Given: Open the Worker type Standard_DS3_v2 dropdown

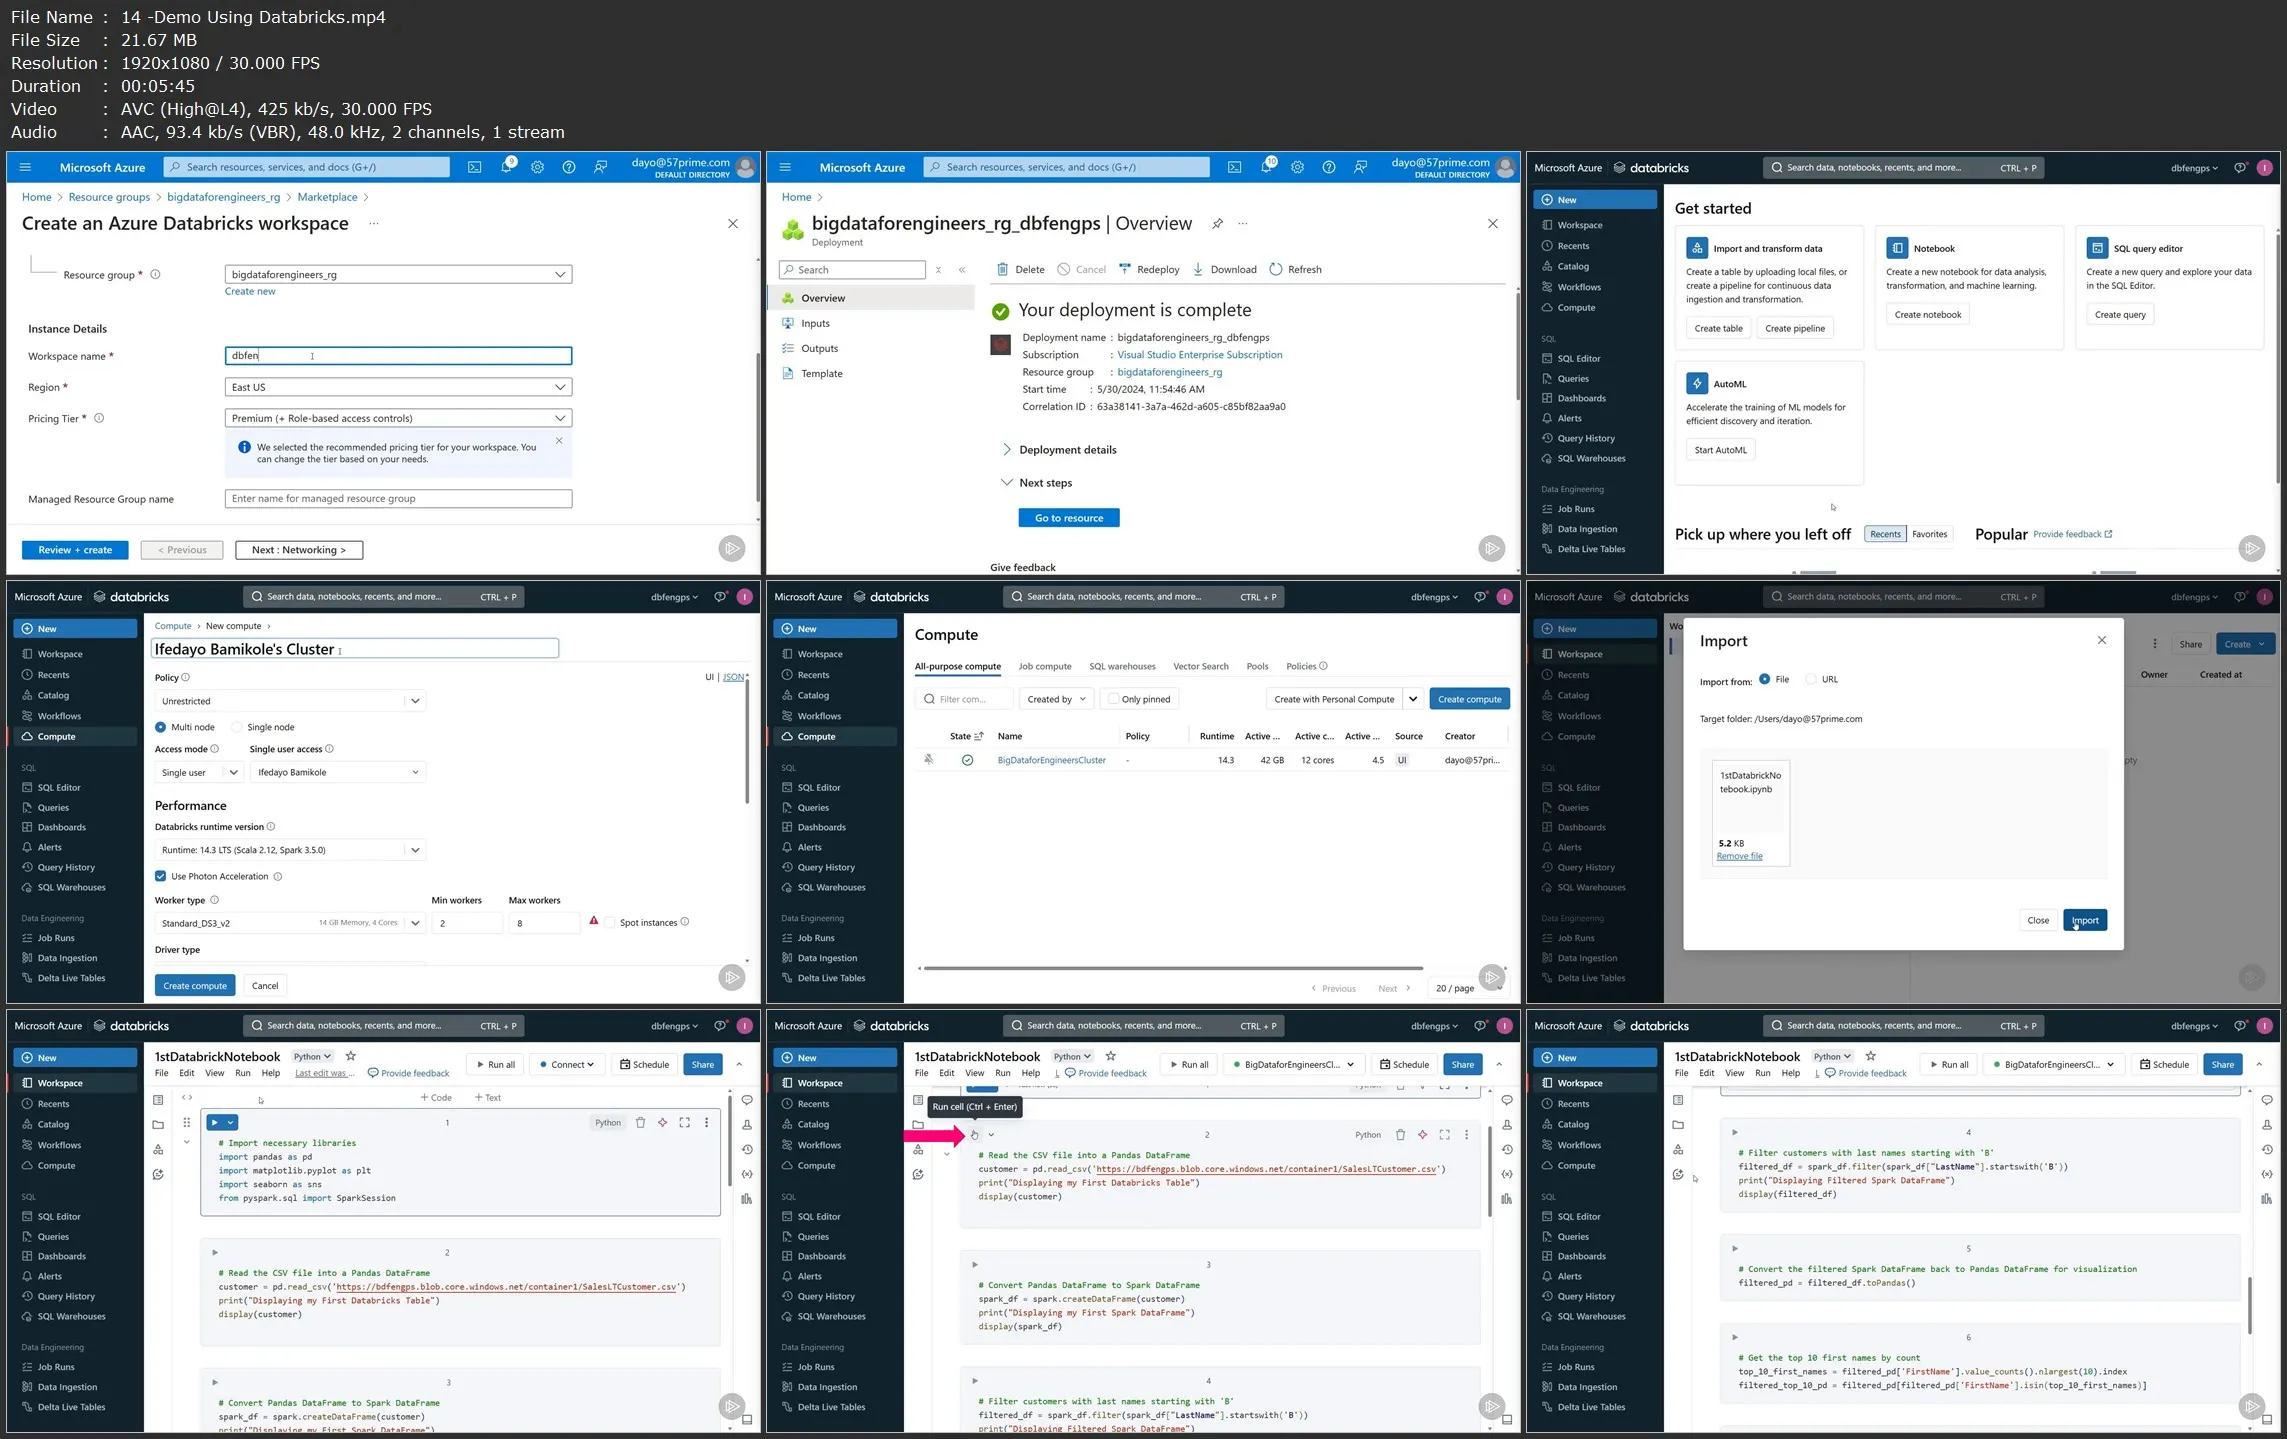Looking at the screenshot, I should coord(290,923).
